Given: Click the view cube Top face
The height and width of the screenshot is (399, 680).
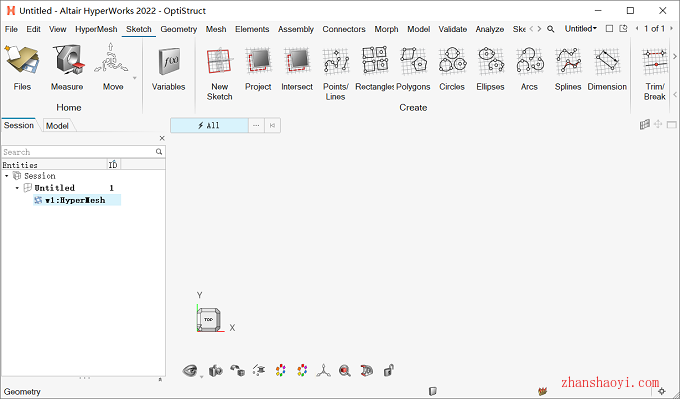Looking at the screenshot, I should pyautogui.click(x=209, y=320).
